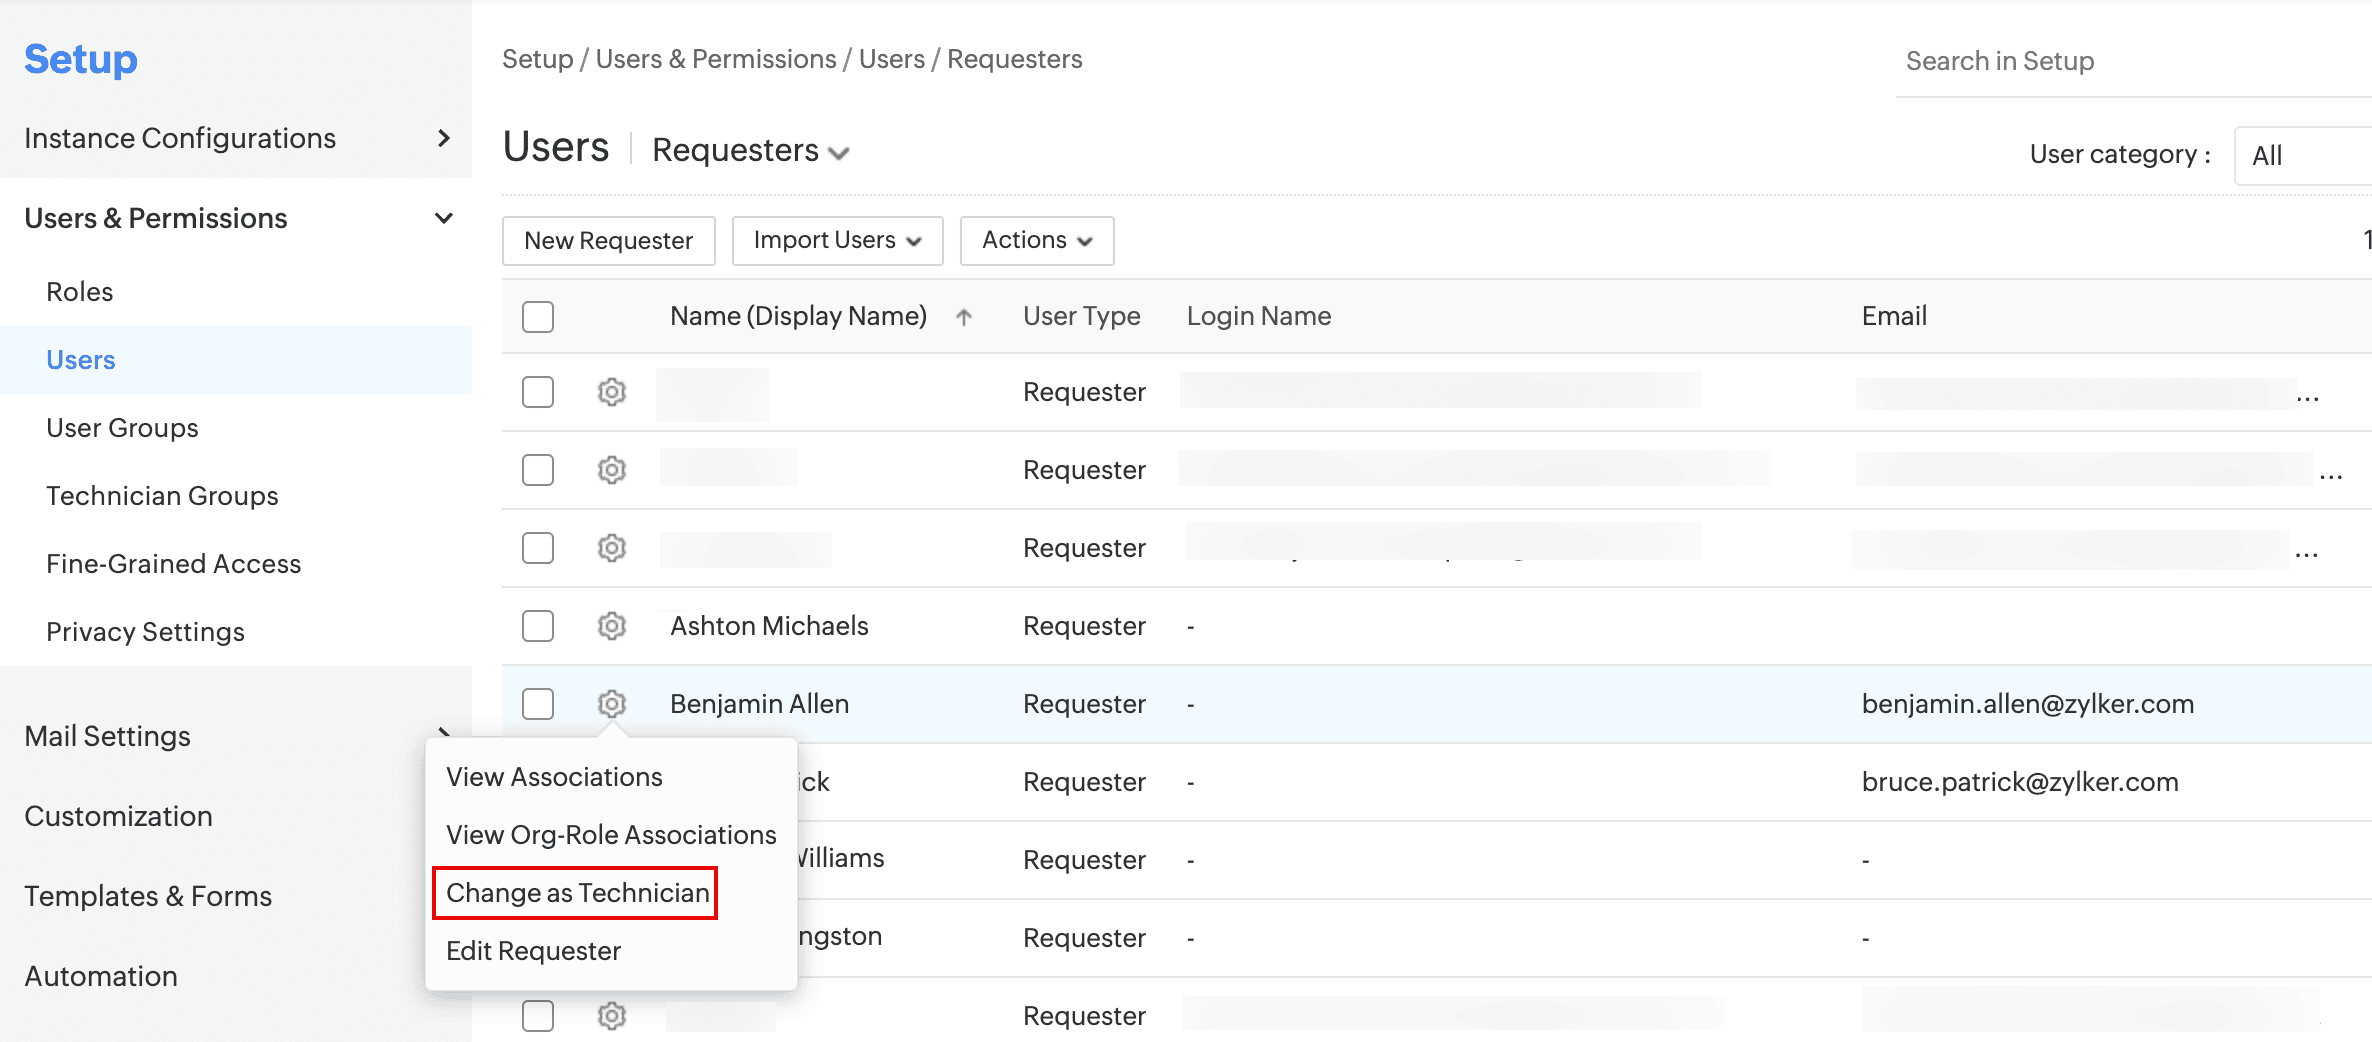Choose Change as Technician from menu
This screenshot has height=1042, width=2372.
(x=576, y=893)
